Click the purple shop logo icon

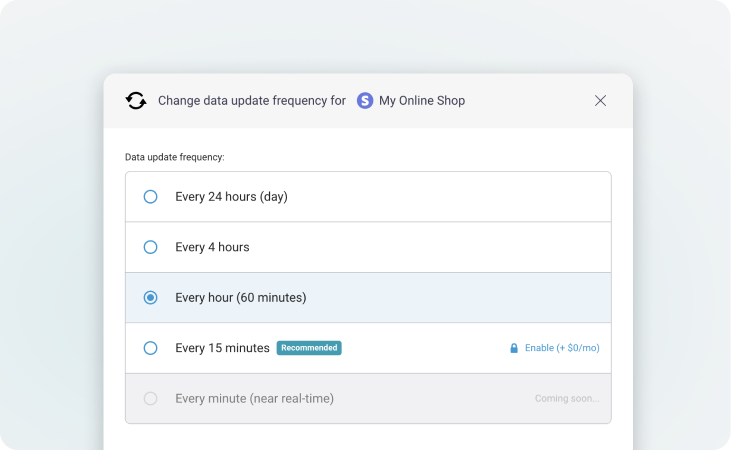point(365,100)
